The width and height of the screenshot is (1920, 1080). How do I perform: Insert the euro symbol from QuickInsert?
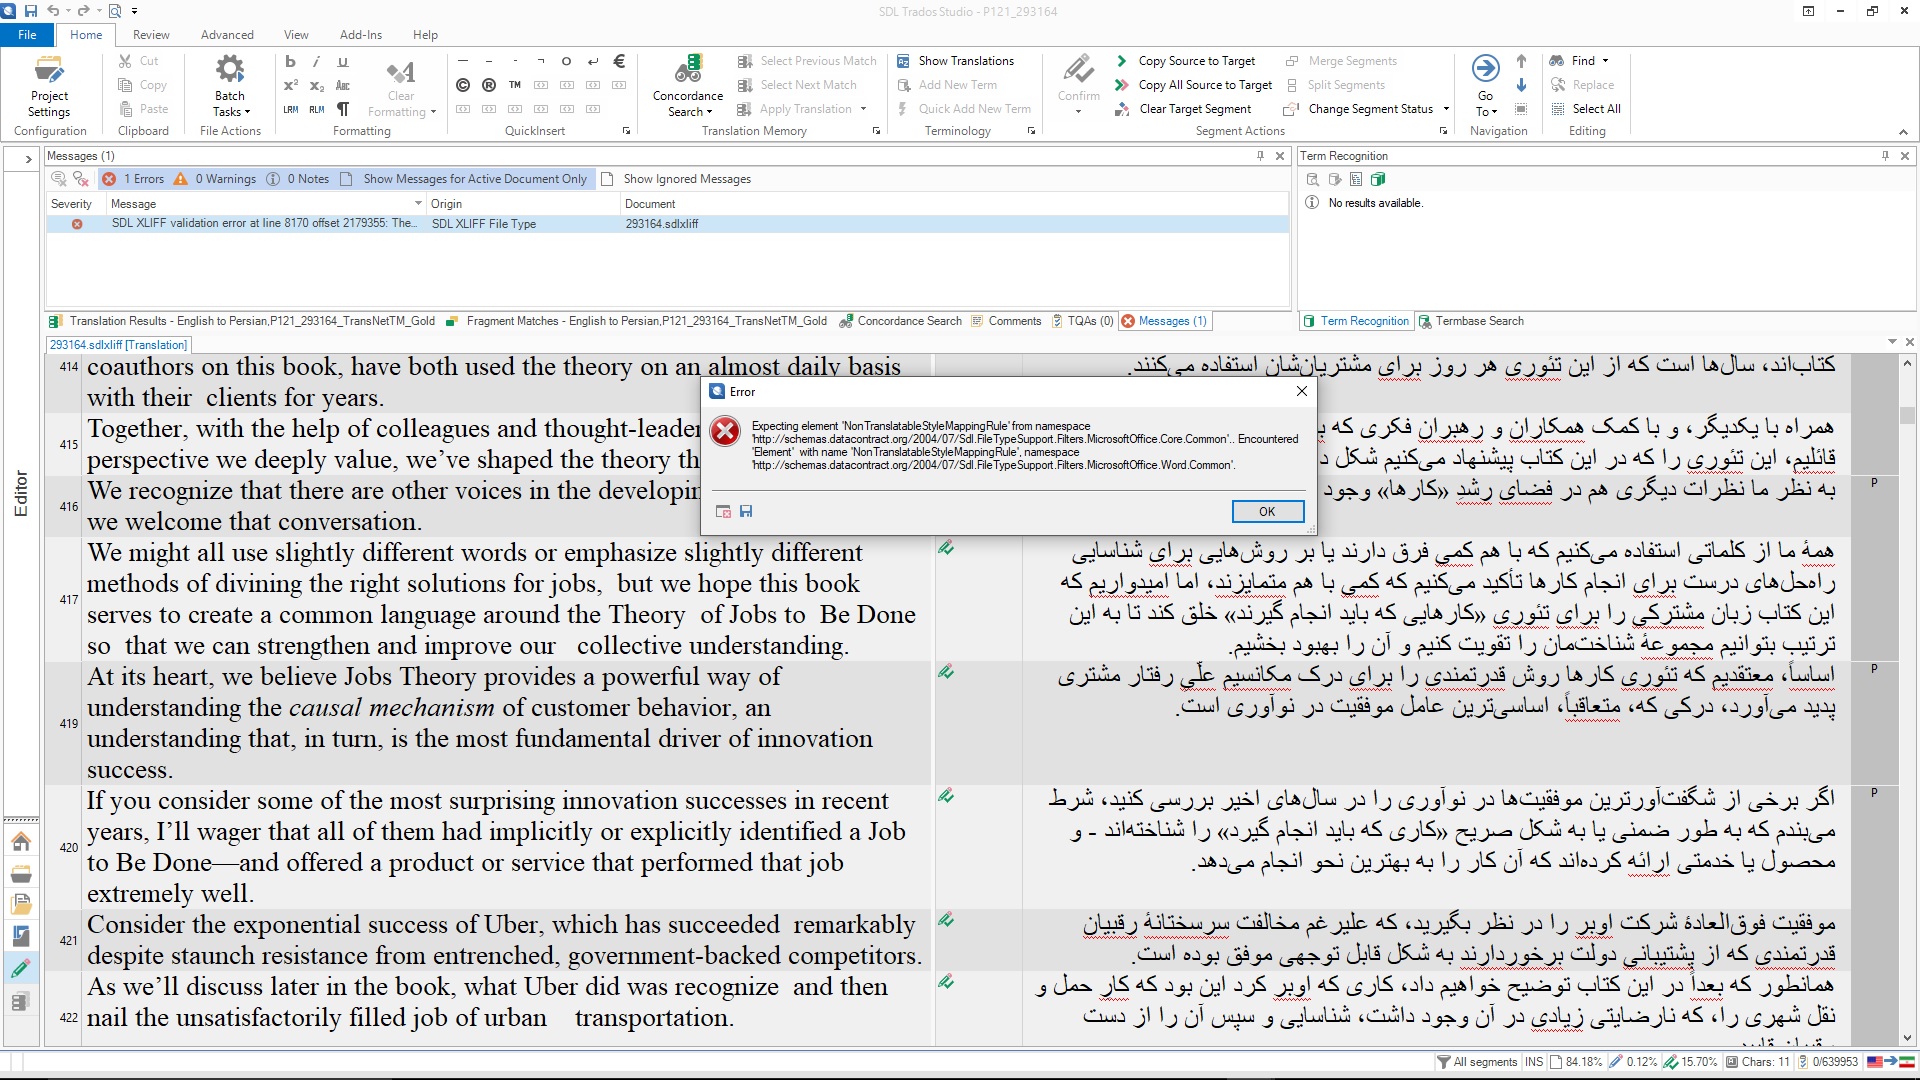tap(619, 61)
